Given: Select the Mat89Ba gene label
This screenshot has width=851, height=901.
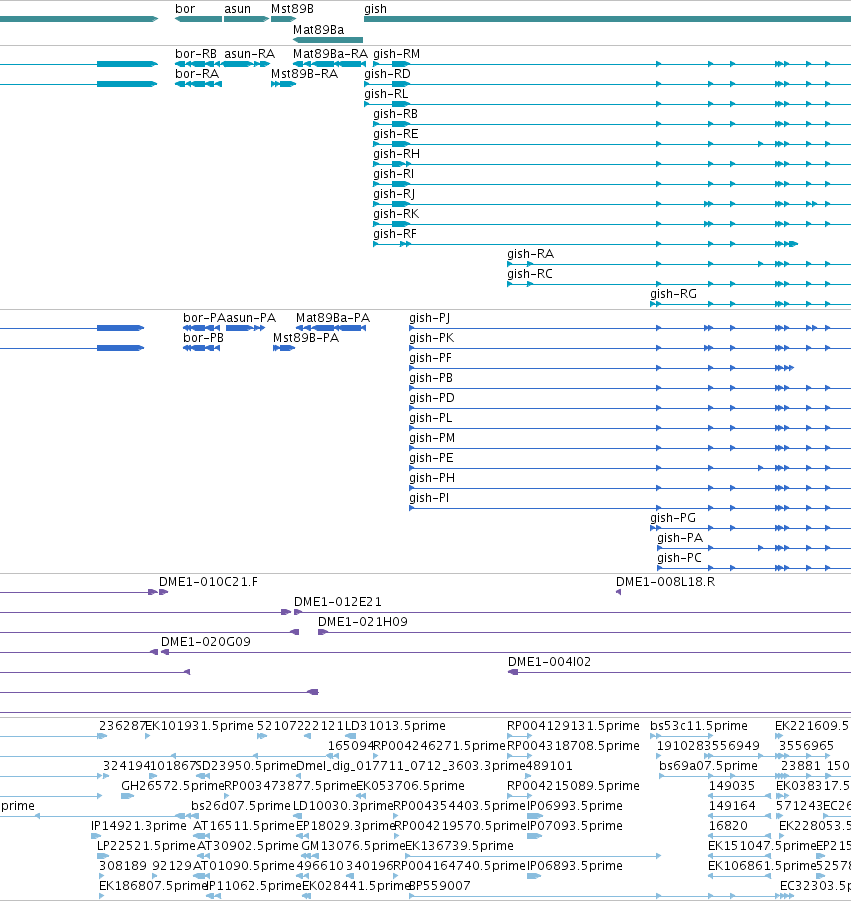Looking at the screenshot, I should click(x=318, y=29).
